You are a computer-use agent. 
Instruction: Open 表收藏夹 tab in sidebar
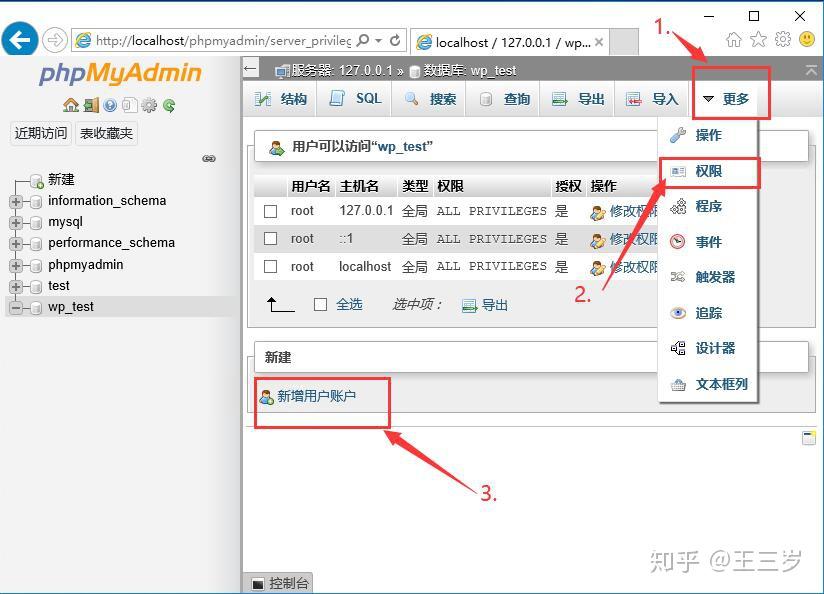106,133
